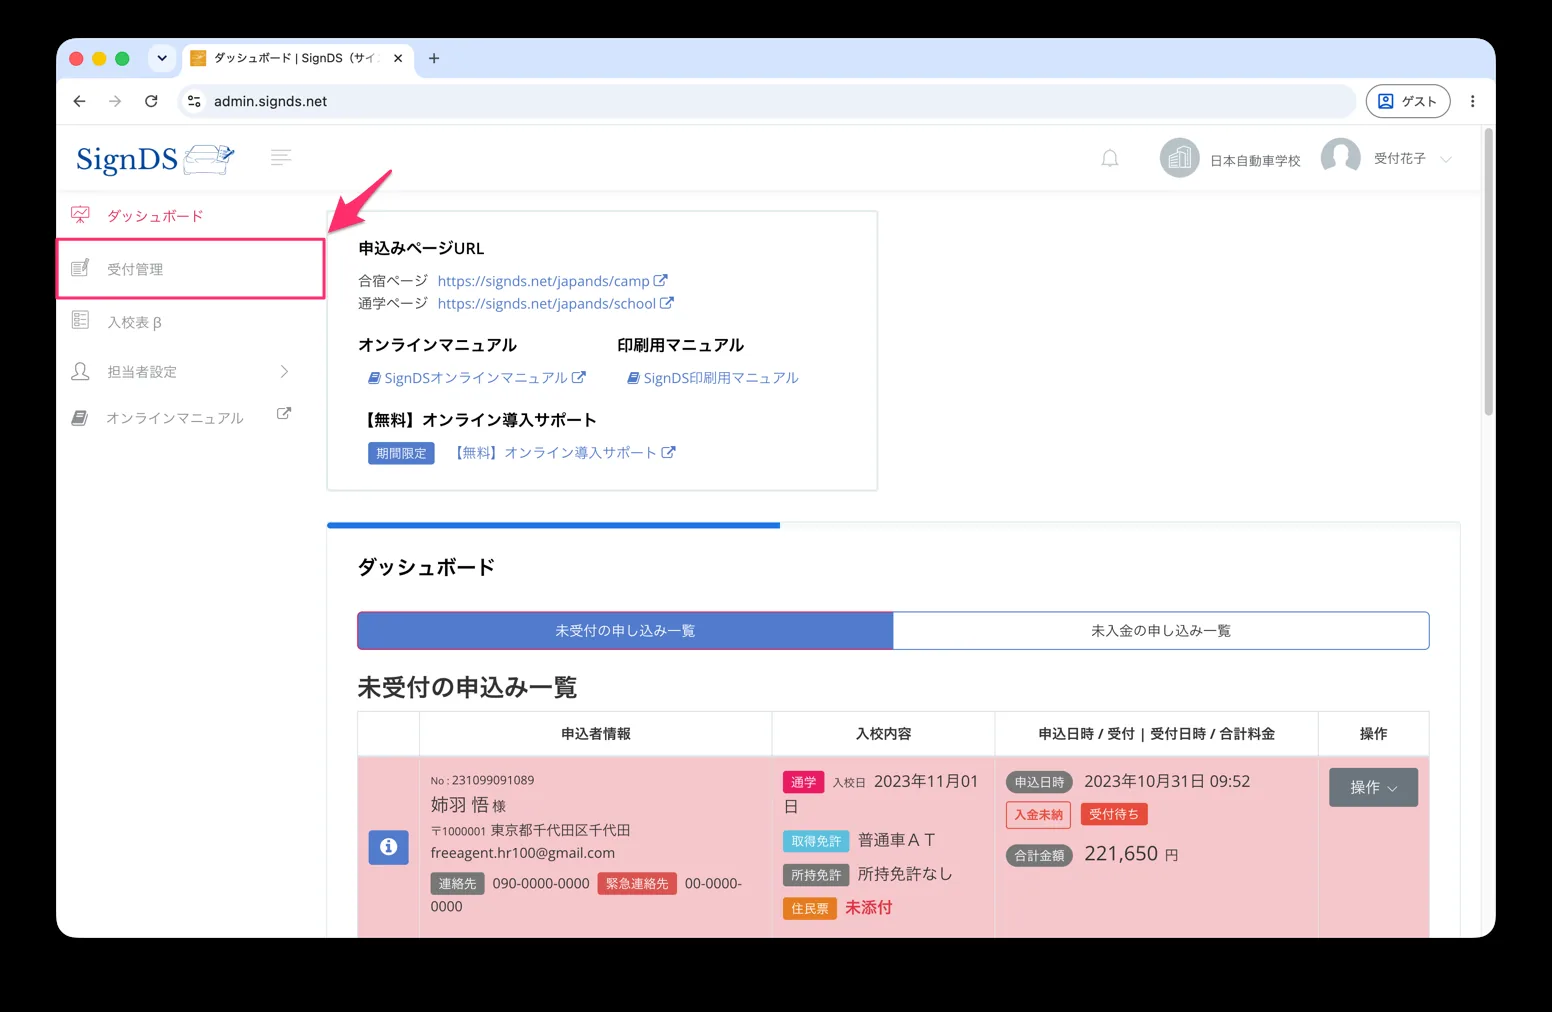Click the 未添付 住民票 status text
1552x1012 pixels.
869,908
